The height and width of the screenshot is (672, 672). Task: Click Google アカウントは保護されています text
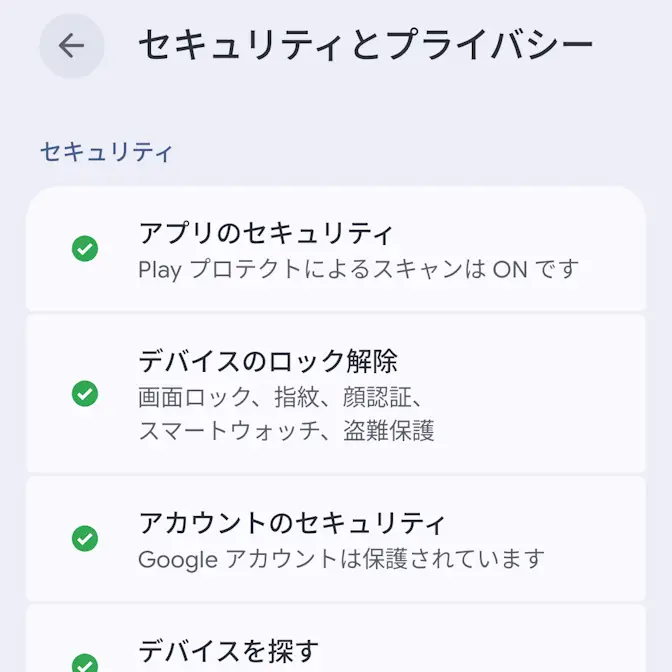[x=341, y=559]
